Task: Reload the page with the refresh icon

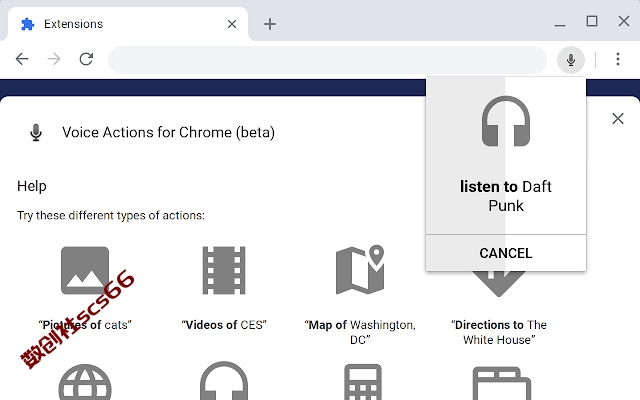Action: point(86,59)
